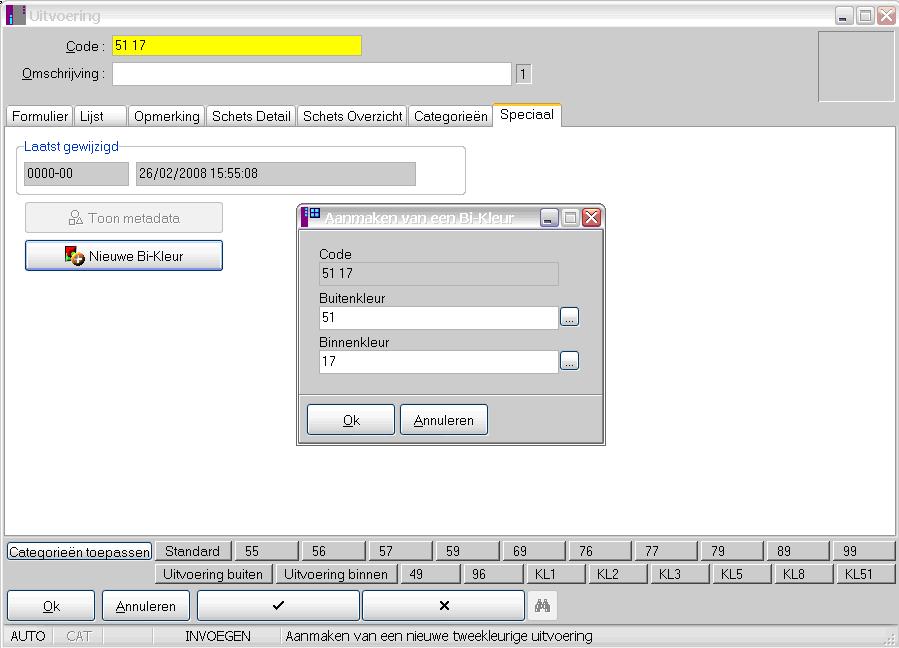The height and width of the screenshot is (648, 899).
Task: Open the Schets Detail tab
Action: [251, 116]
